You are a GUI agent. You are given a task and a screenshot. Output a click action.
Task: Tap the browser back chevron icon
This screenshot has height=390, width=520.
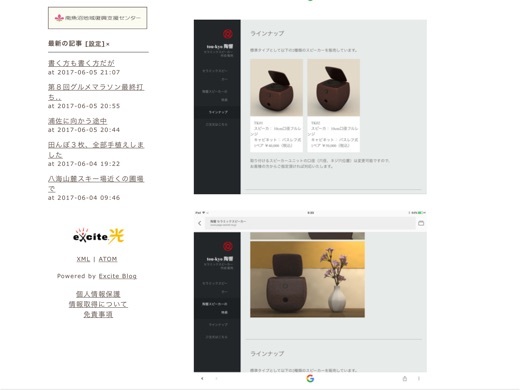pos(200,223)
